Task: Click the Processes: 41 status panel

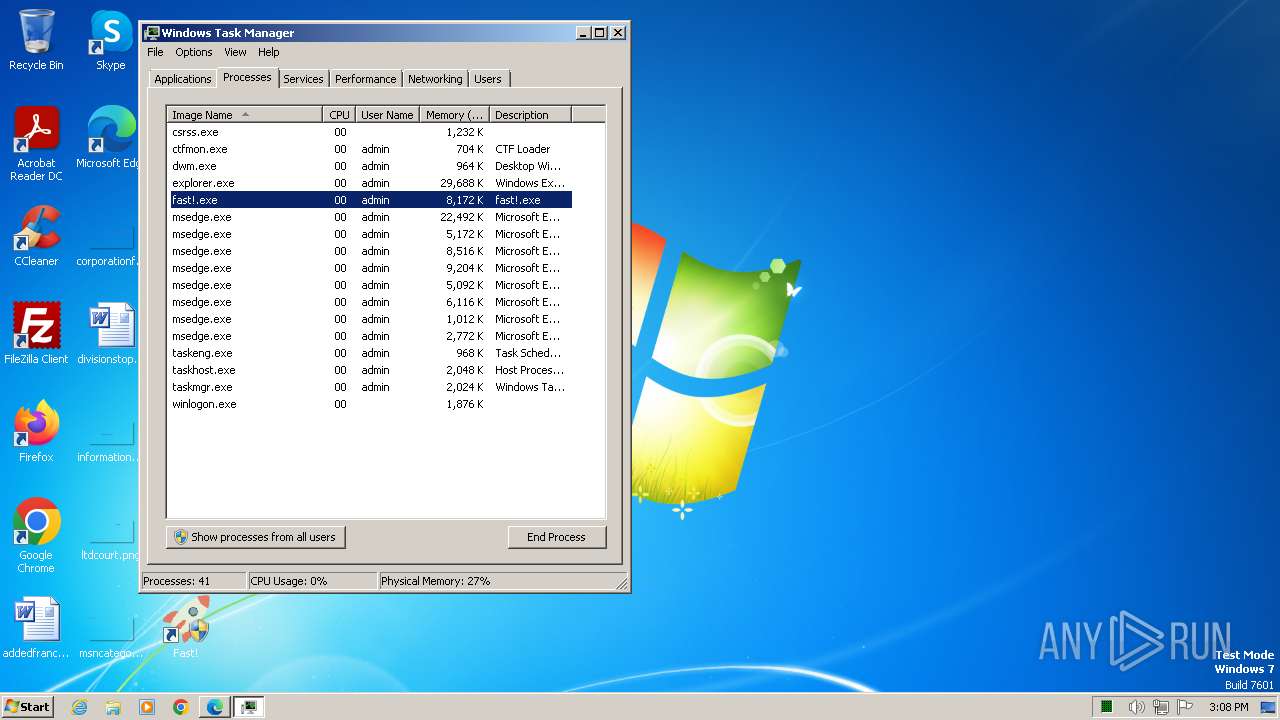Action: (193, 581)
